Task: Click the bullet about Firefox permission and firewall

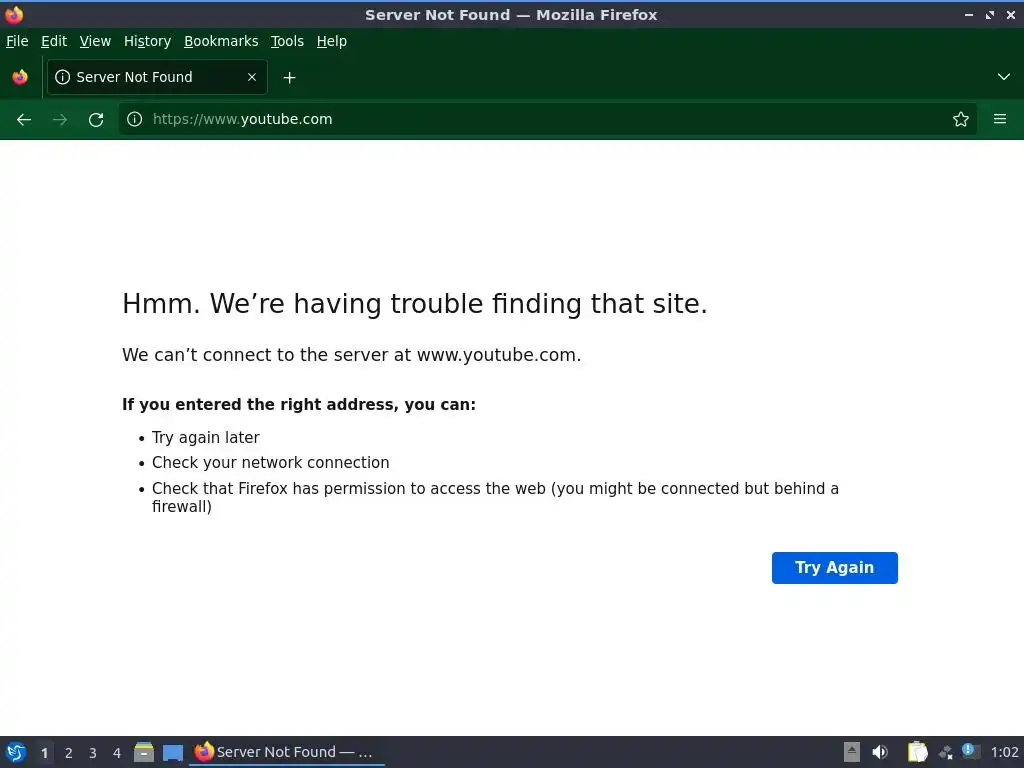Action: tap(495, 498)
